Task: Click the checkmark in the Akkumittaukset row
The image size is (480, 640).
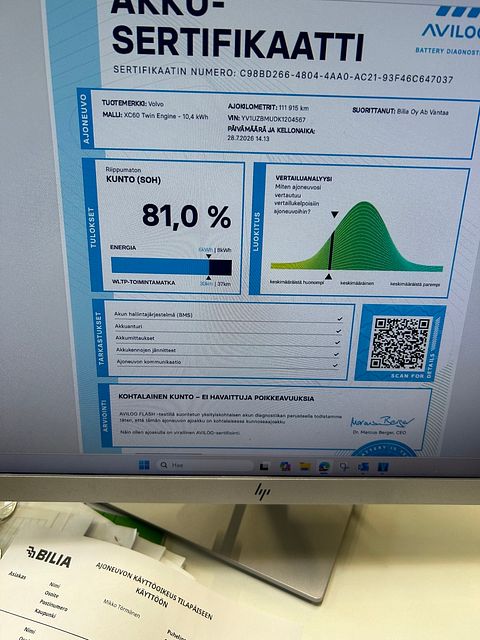Action: 338,342
